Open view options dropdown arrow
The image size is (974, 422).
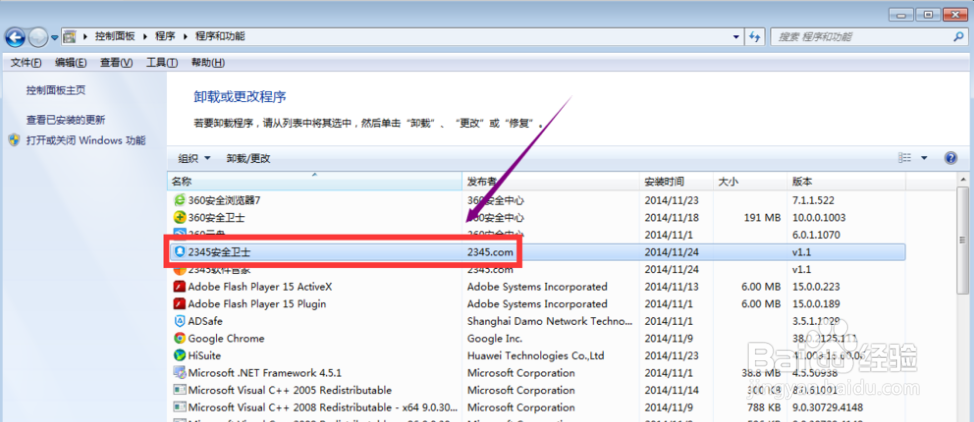pyautogui.click(x=924, y=158)
